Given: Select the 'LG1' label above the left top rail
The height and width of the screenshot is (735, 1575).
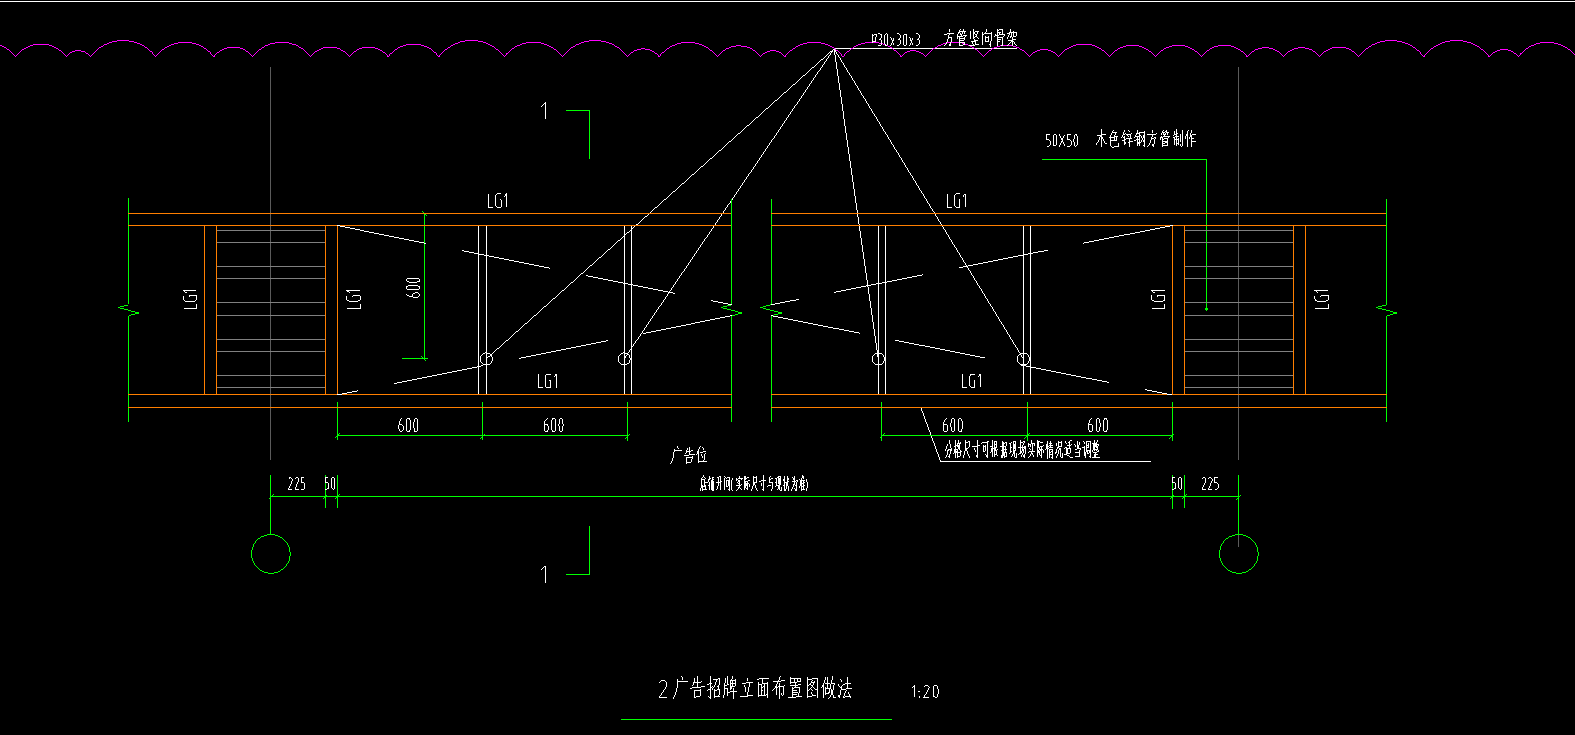Looking at the screenshot, I should coord(498,201).
